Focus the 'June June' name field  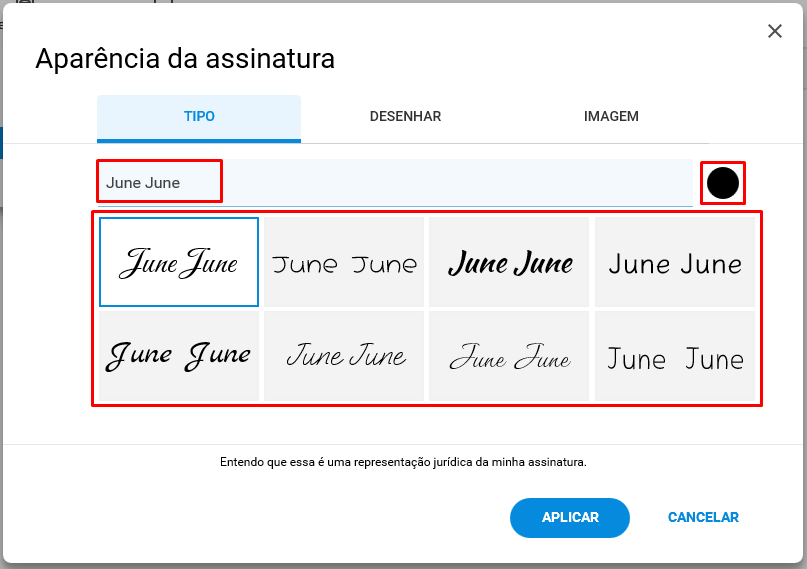[x=395, y=183]
